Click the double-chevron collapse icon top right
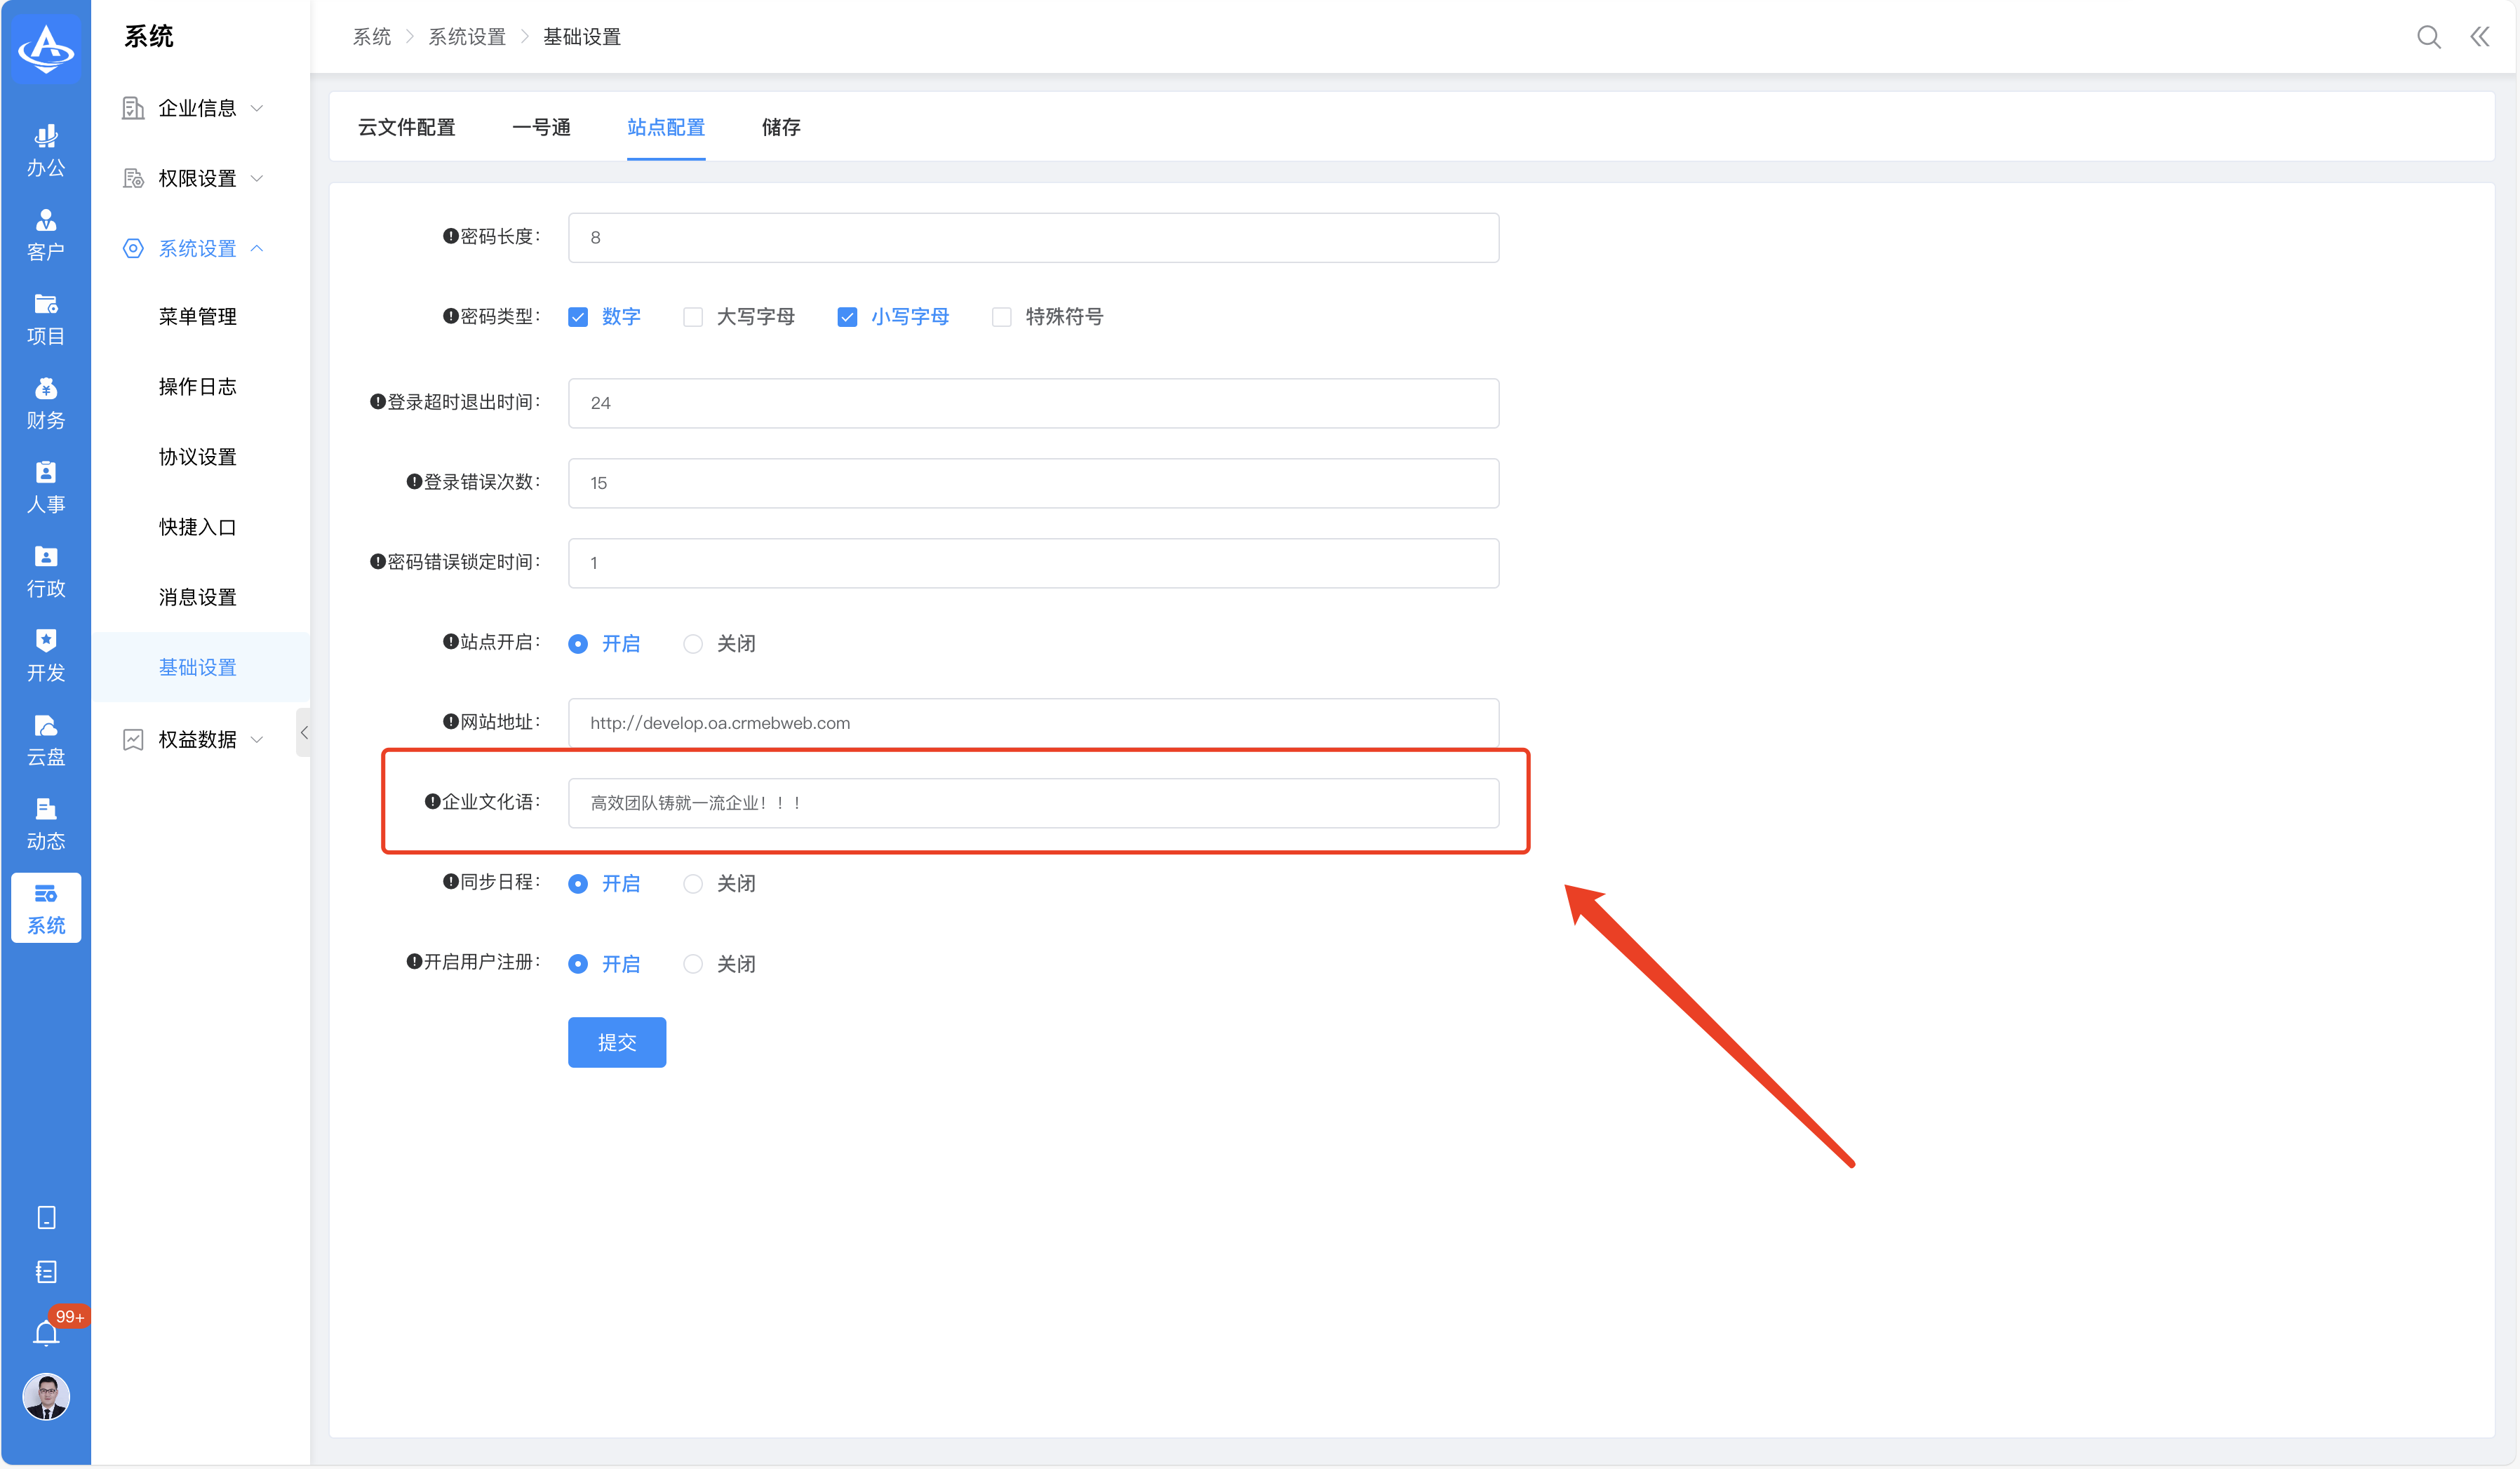 tap(2480, 37)
